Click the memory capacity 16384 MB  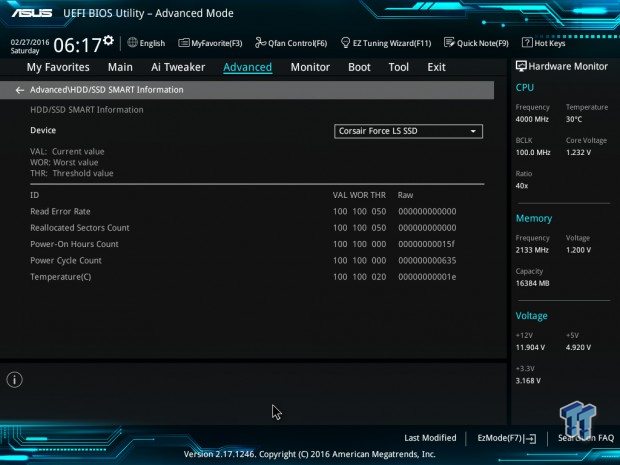533,284
